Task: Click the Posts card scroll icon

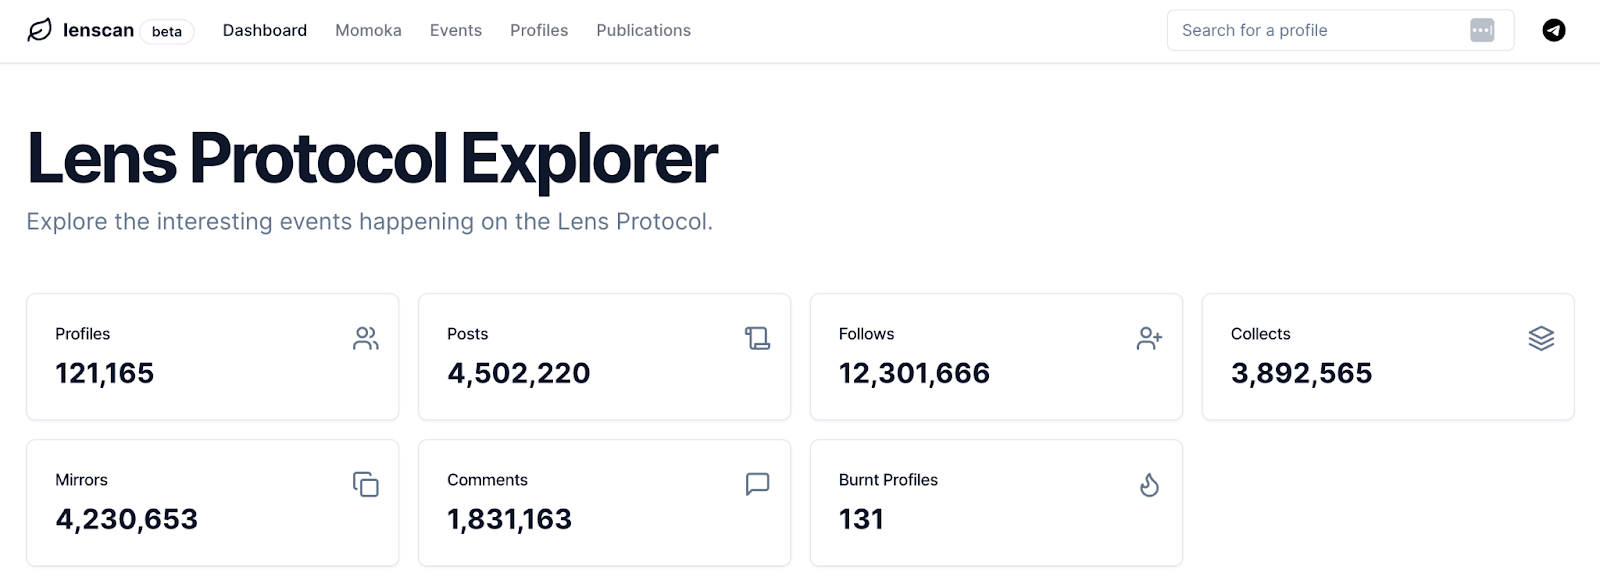Action: click(757, 339)
